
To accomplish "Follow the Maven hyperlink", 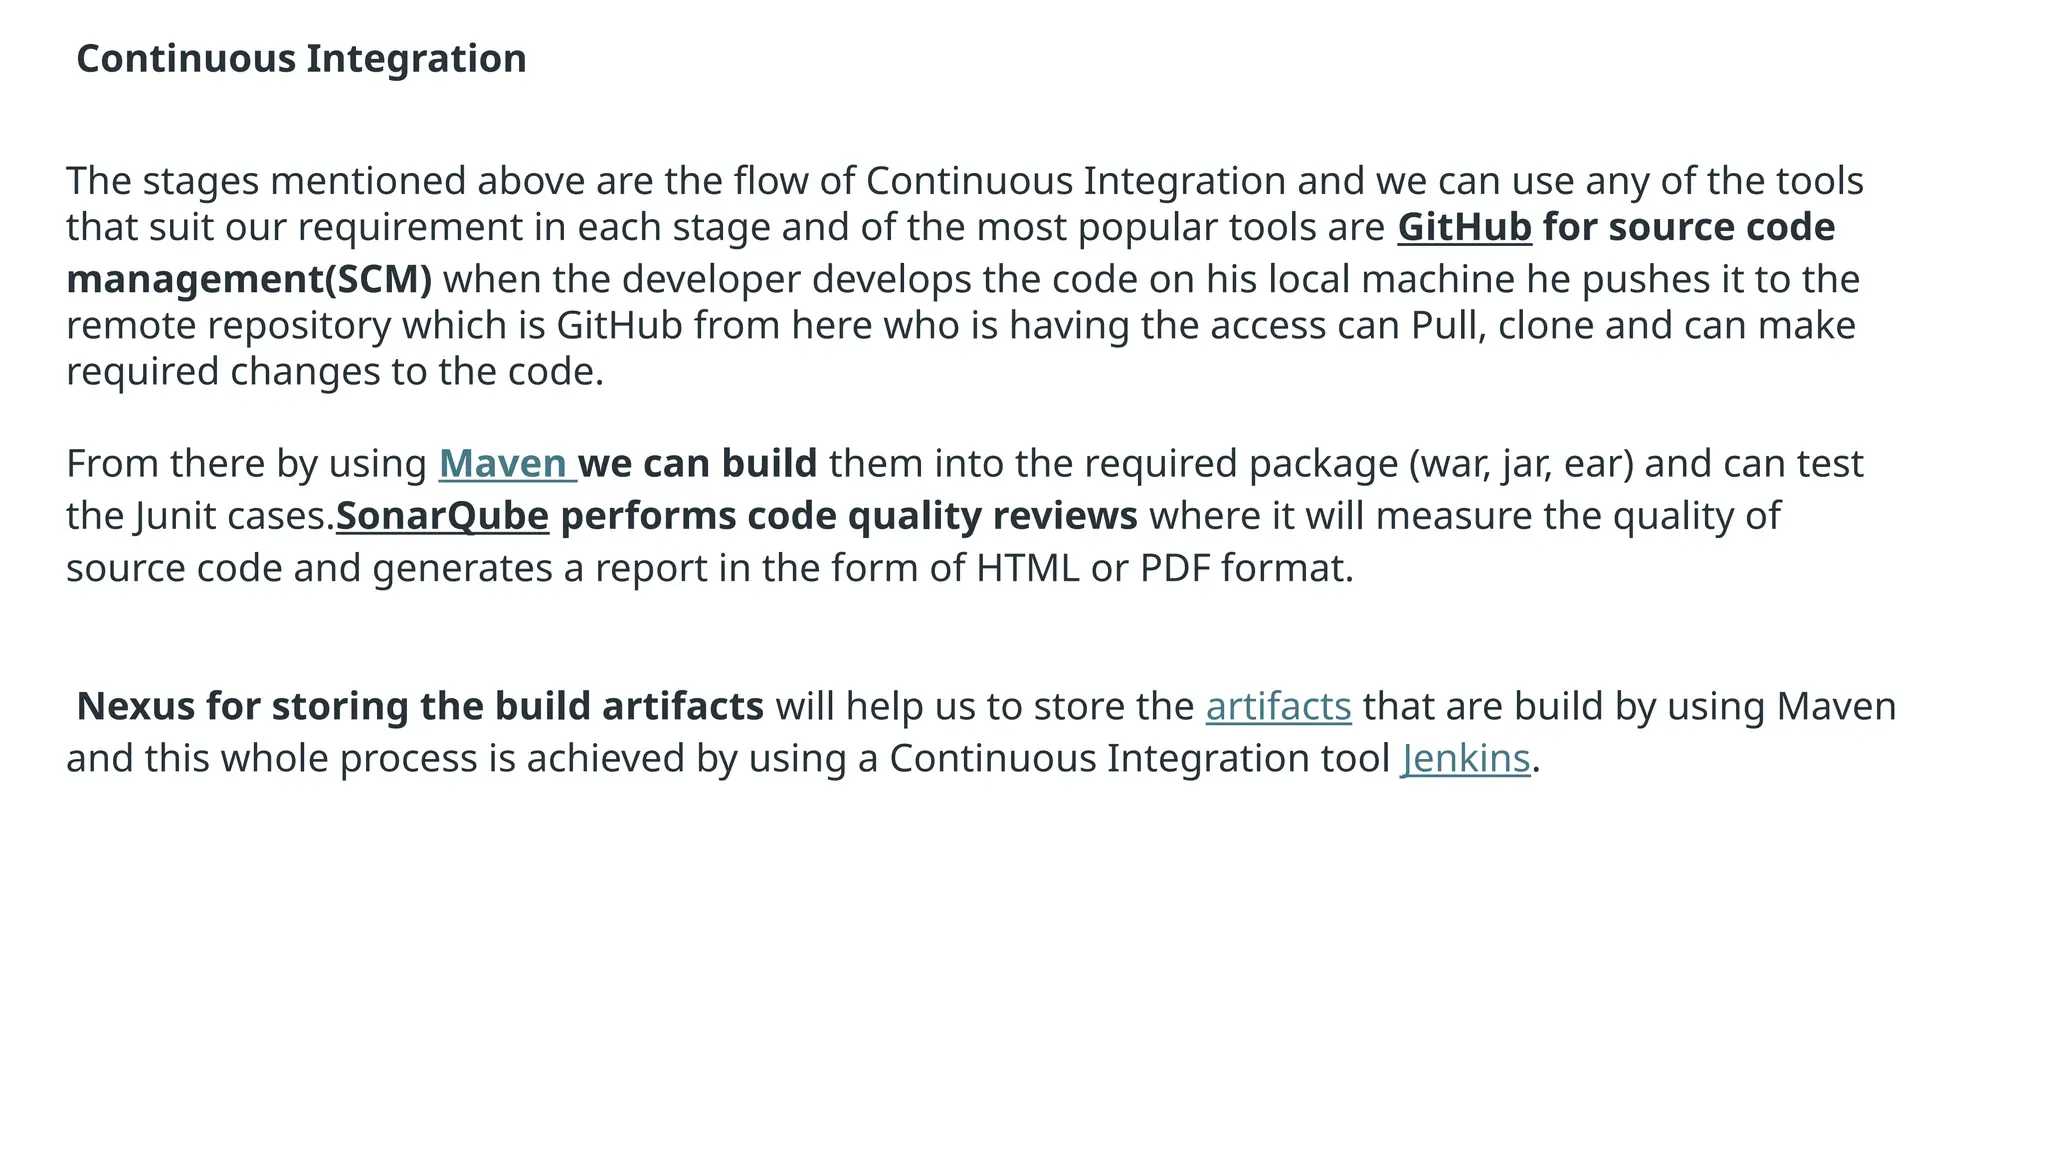I will tap(507, 464).
